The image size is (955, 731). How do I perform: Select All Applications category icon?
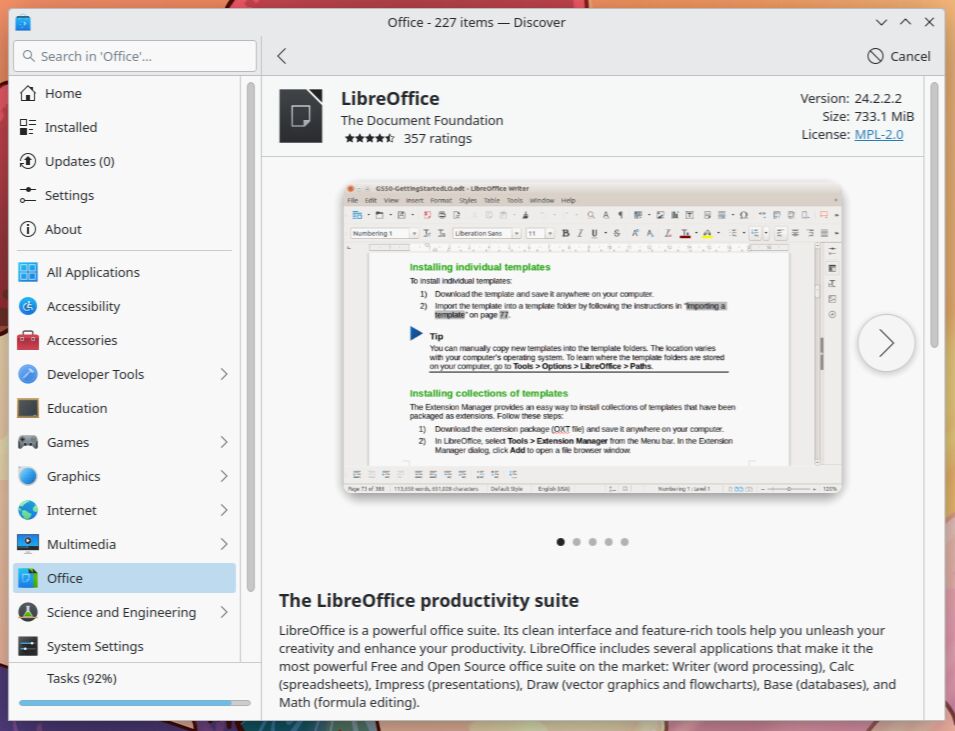pos(28,272)
